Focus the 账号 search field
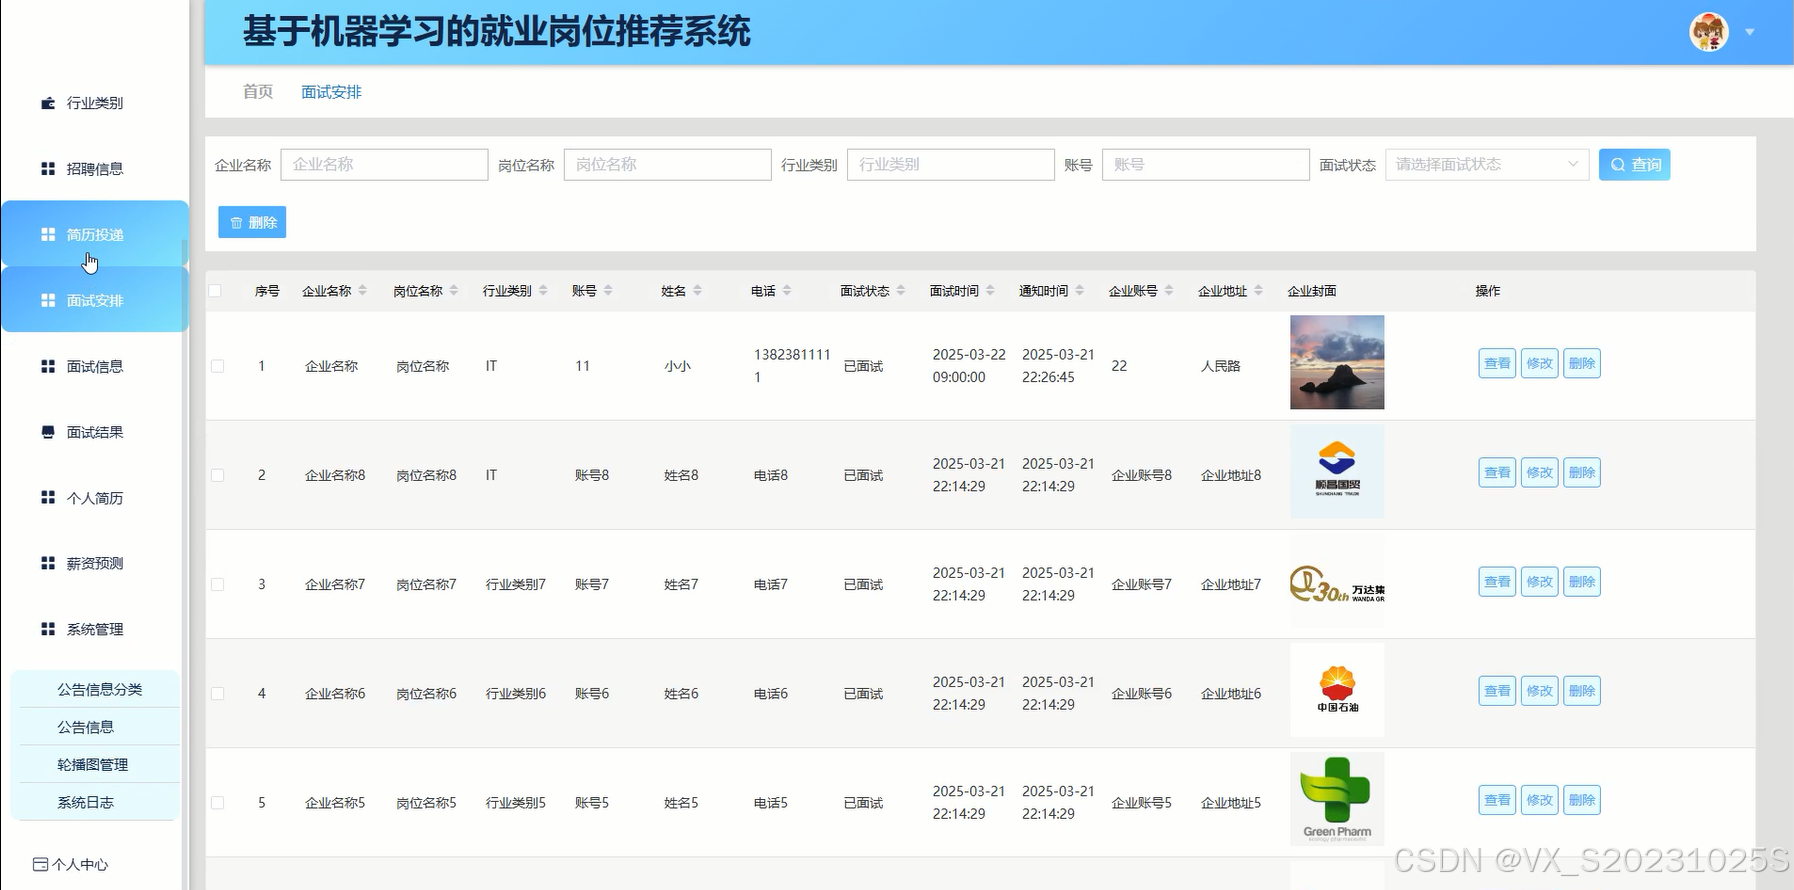The image size is (1794, 890). tap(1205, 165)
